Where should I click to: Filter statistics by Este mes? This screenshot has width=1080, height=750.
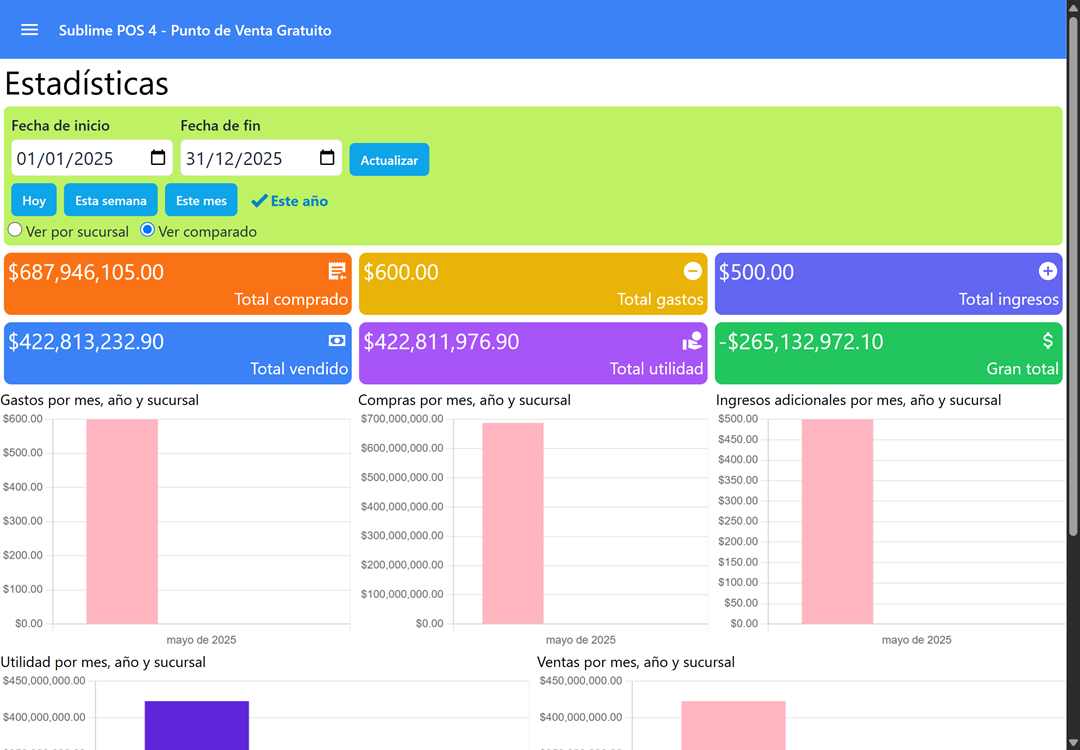201,200
